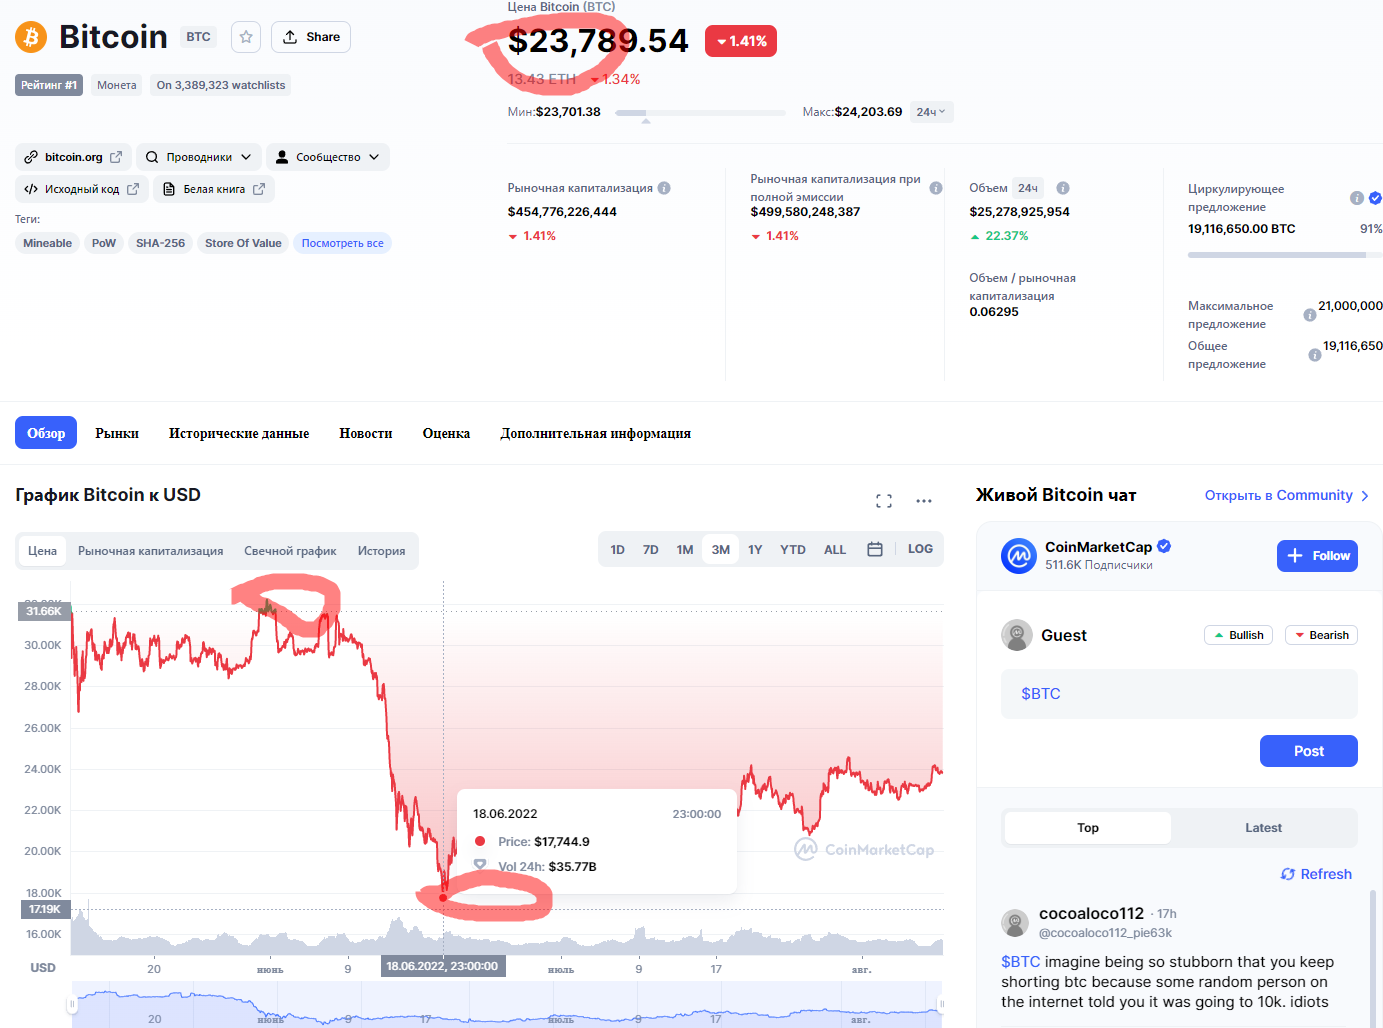Click the fullscreen chart icon
This screenshot has width=1383, height=1028.
(884, 501)
